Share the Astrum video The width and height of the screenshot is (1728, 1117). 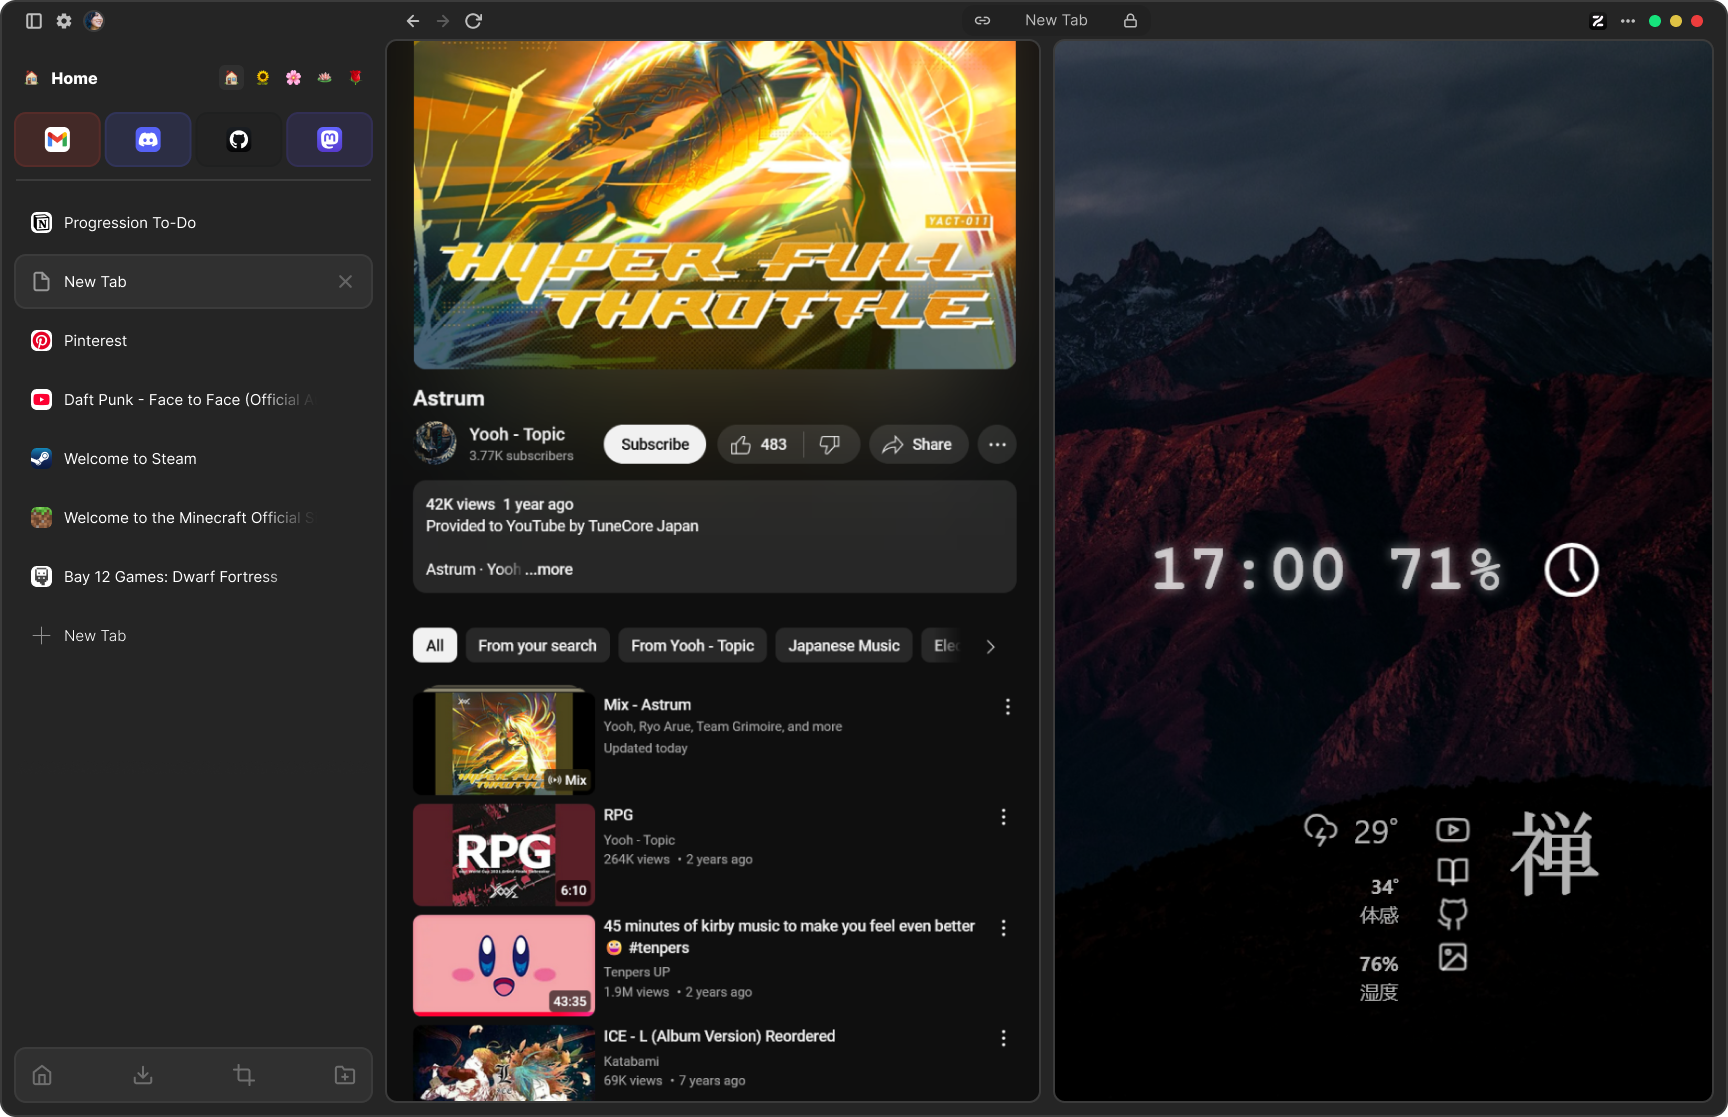(918, 445)
